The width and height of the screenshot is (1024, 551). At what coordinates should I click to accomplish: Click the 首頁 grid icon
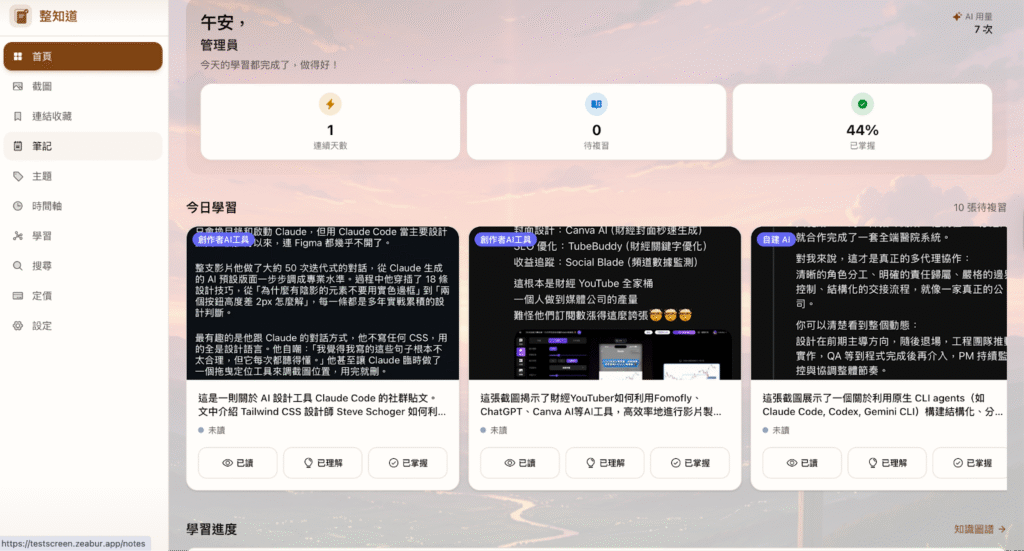(x=18, y=56)
